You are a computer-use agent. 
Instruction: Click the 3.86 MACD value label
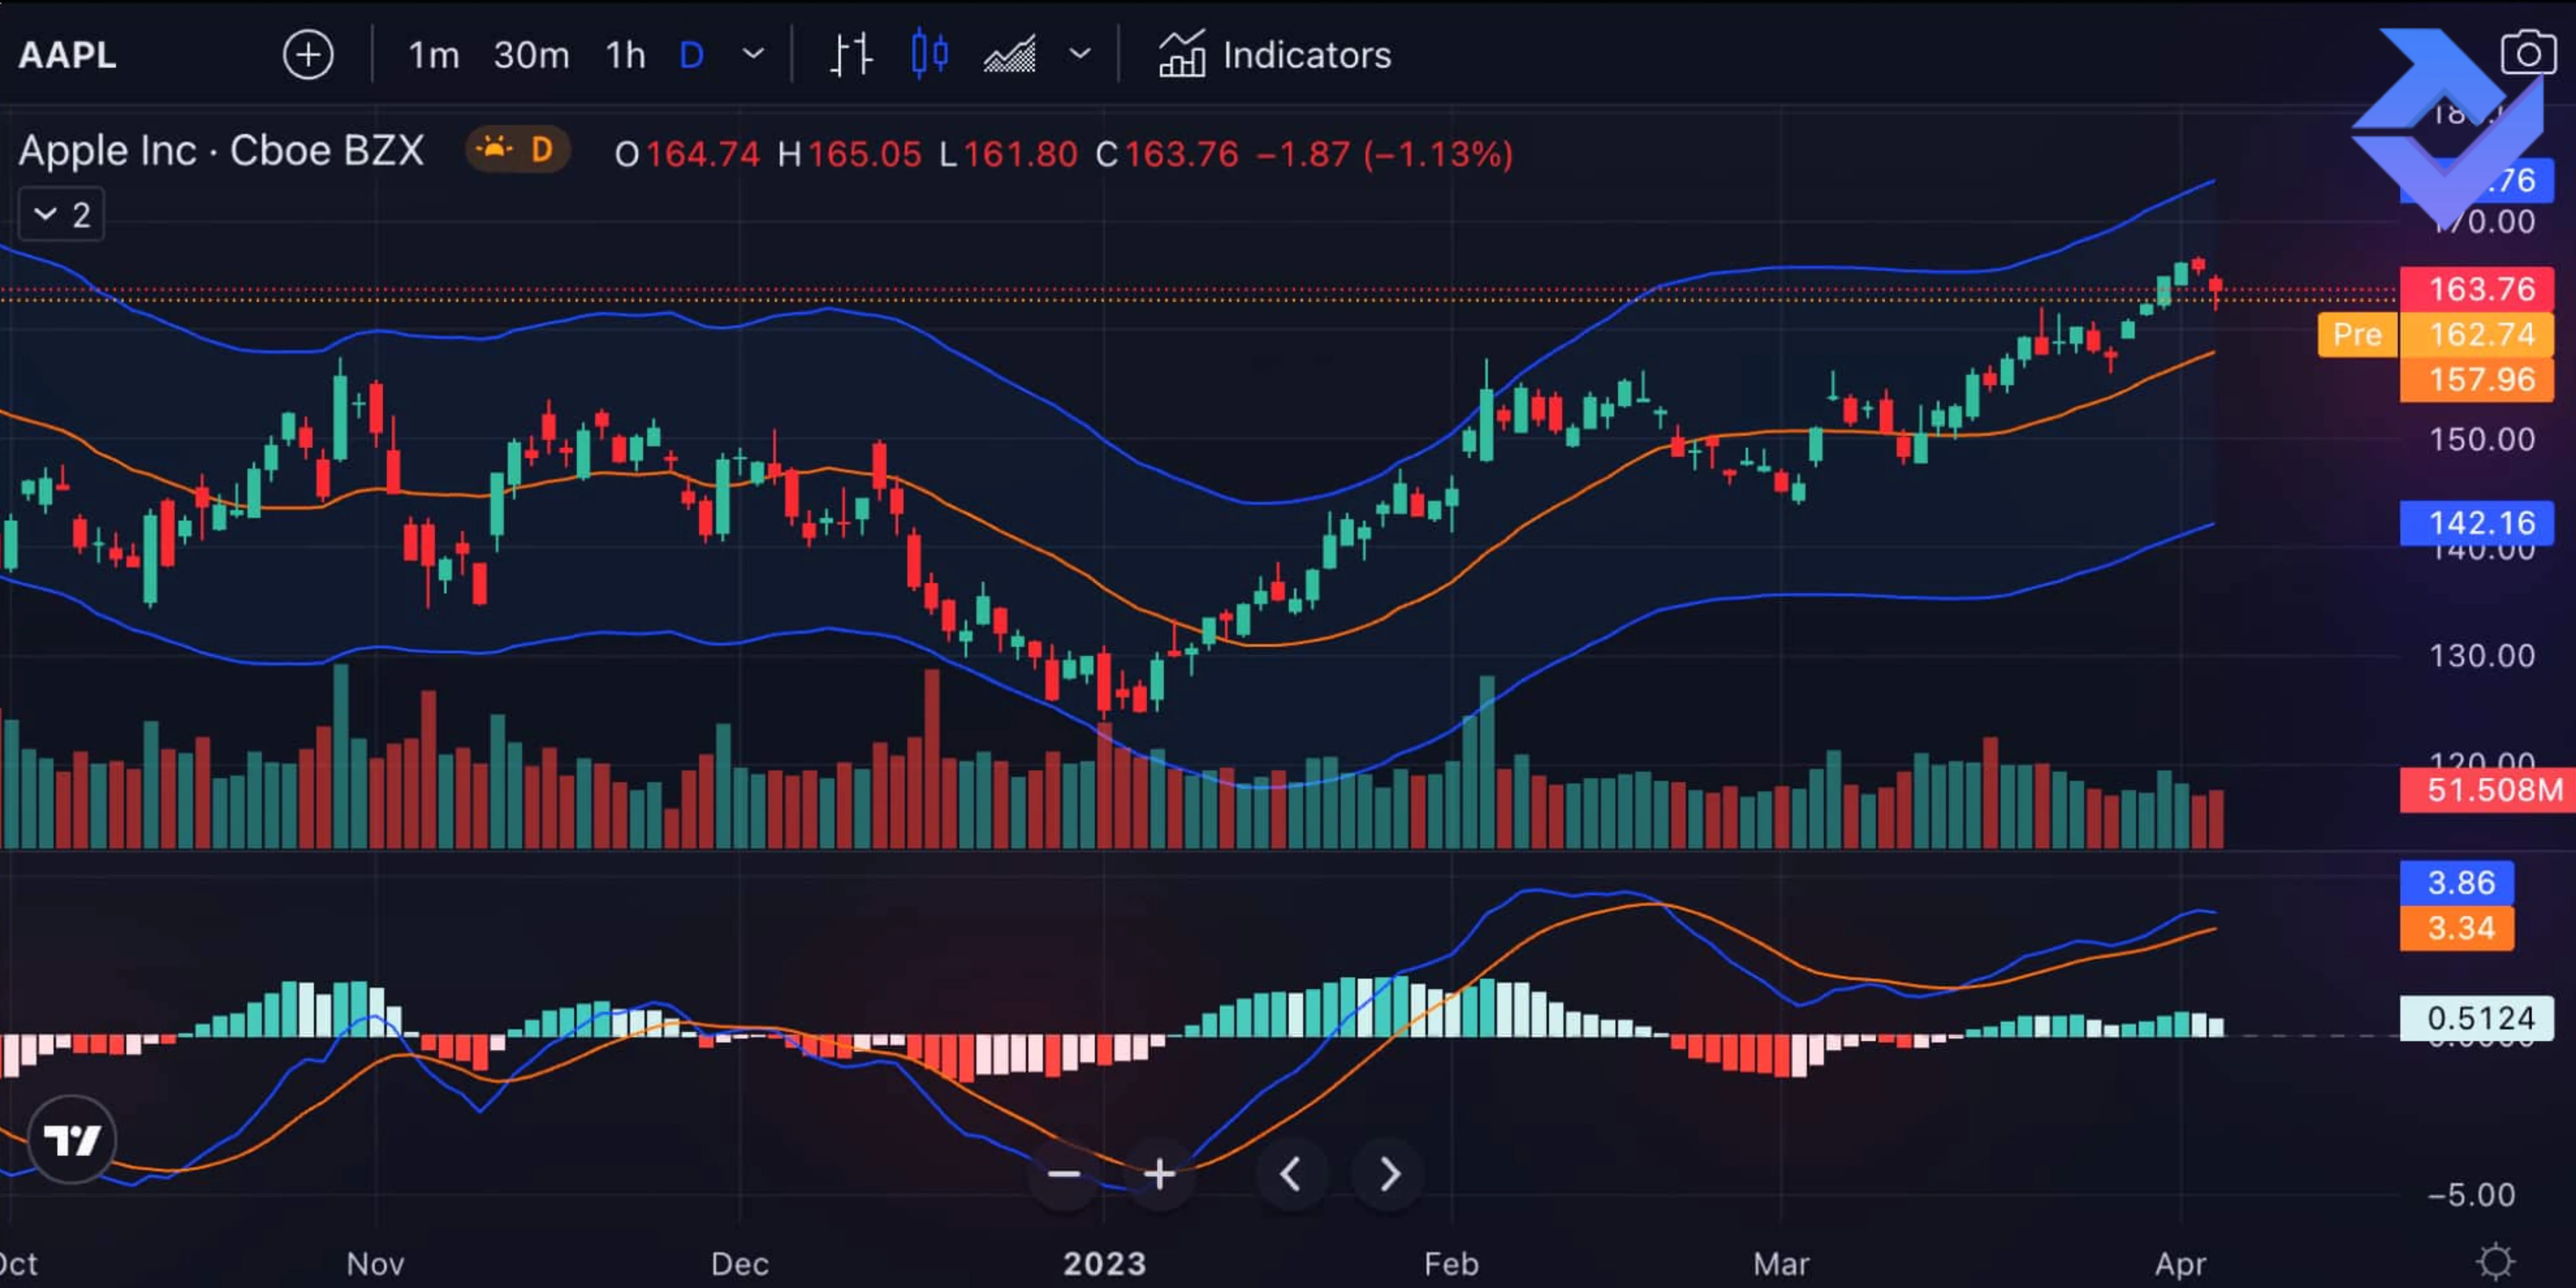2458,882
